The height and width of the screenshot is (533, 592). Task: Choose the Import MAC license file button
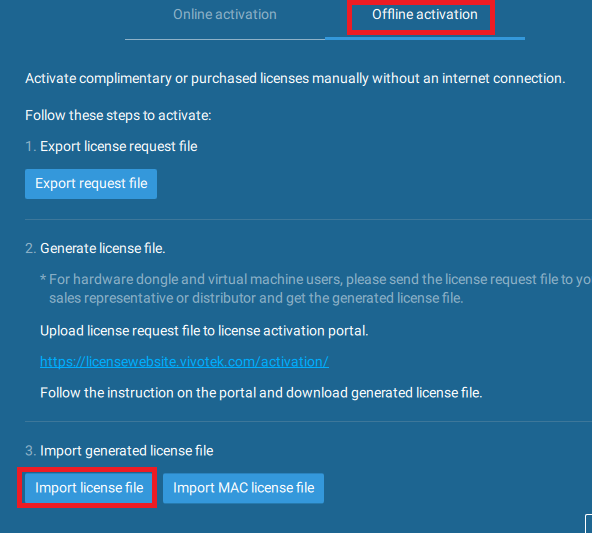pos(244,488)
